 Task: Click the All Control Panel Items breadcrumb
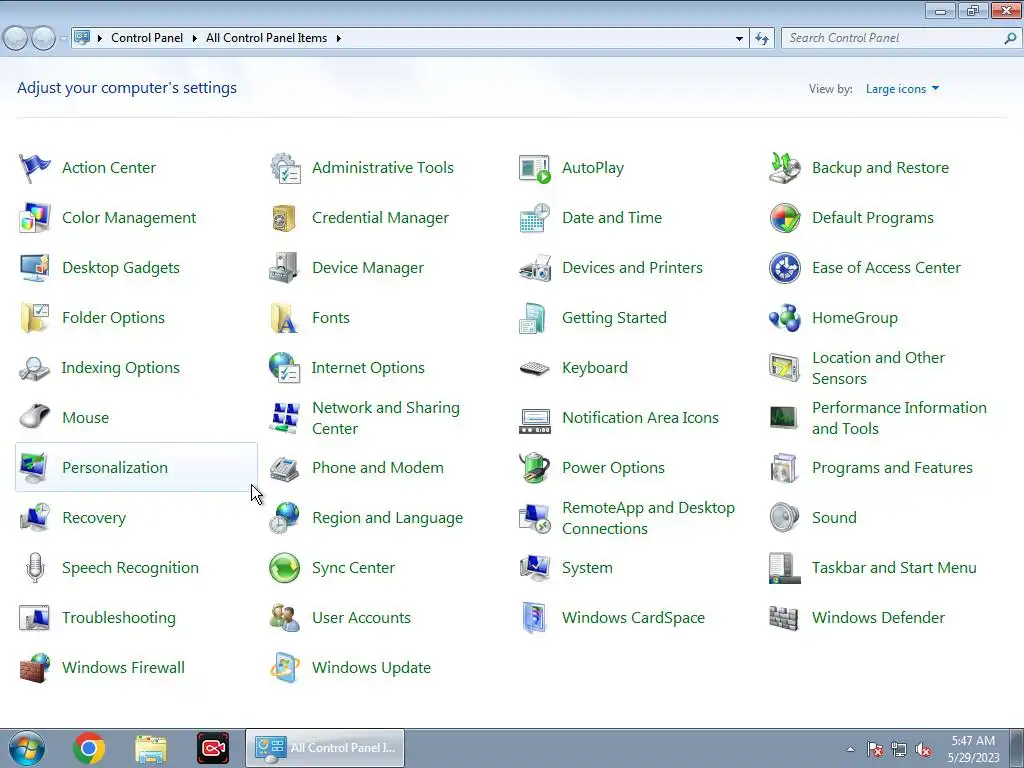pyautogui.click(x=266, y=38)
